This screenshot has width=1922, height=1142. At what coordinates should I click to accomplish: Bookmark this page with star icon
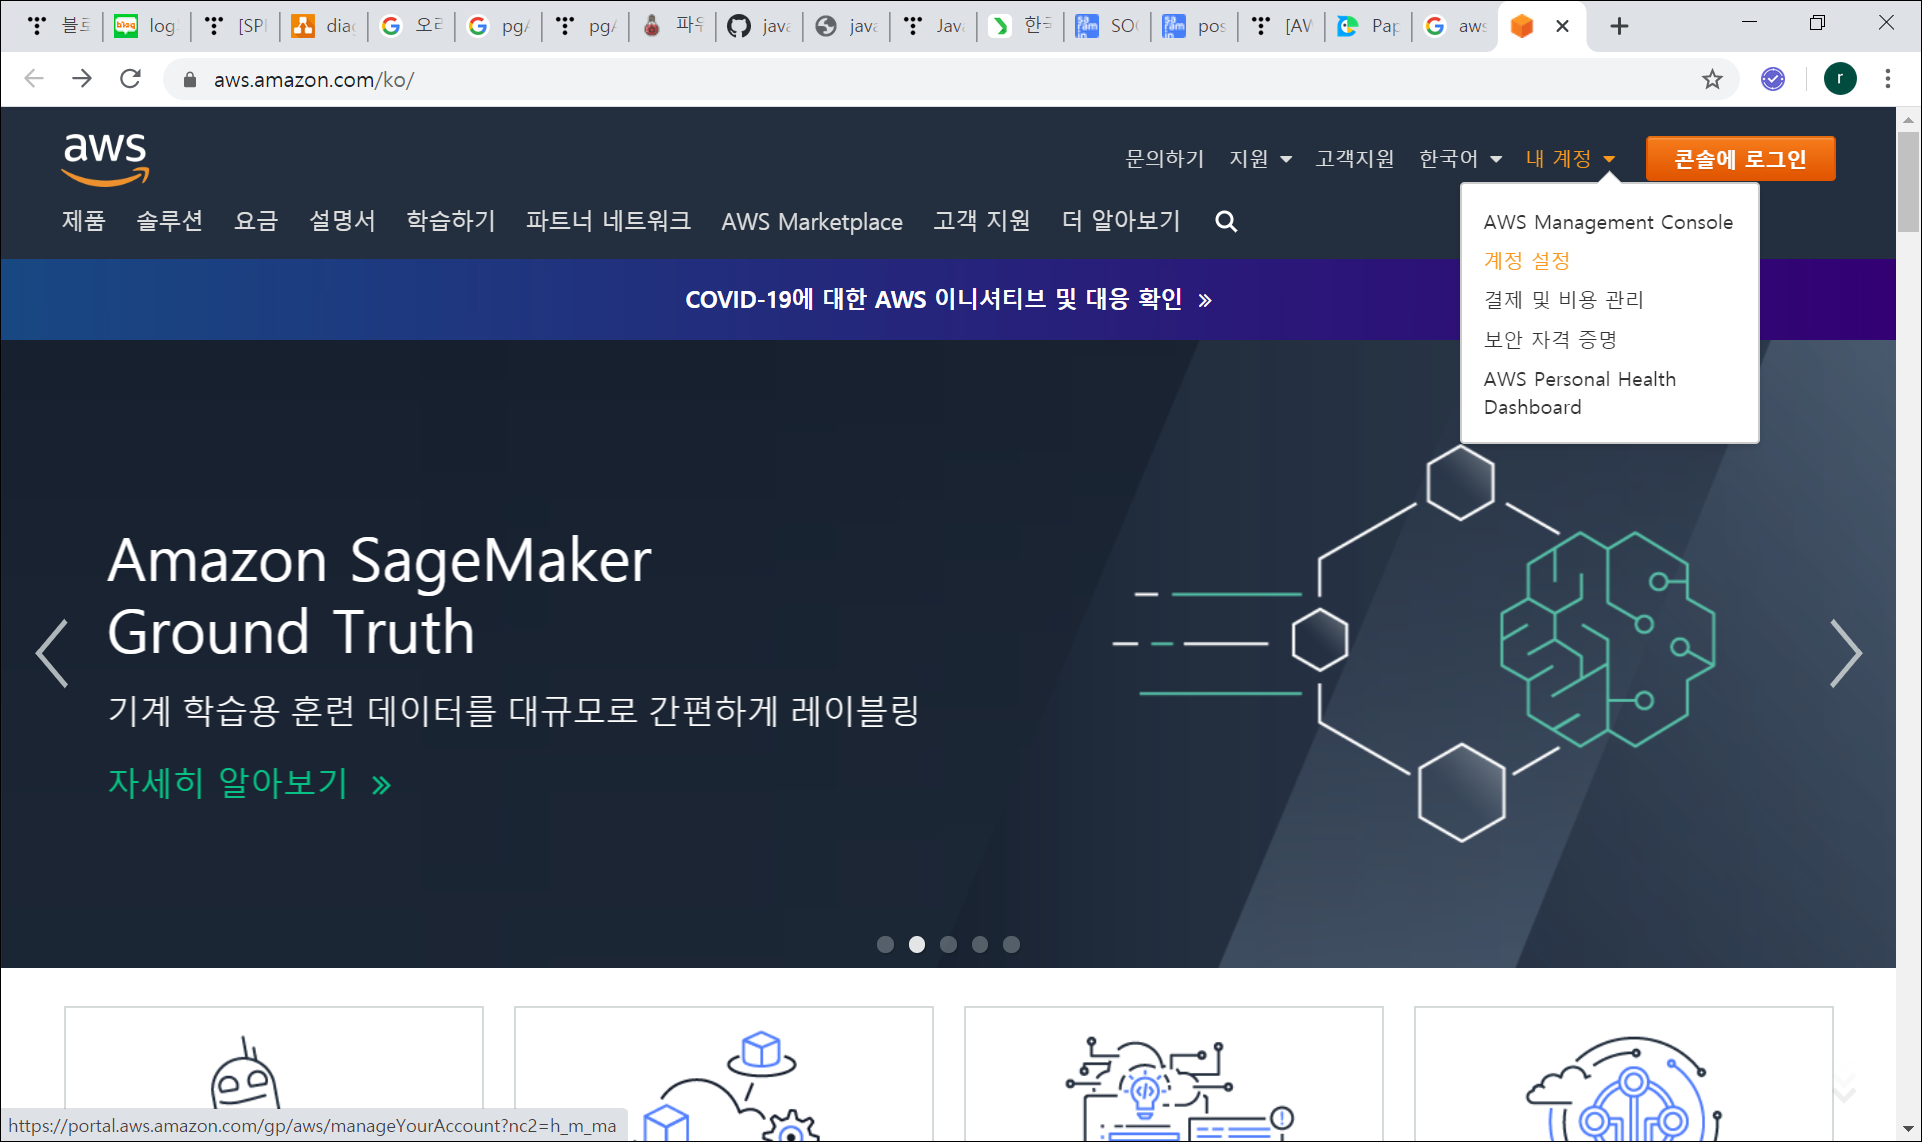1712,79
